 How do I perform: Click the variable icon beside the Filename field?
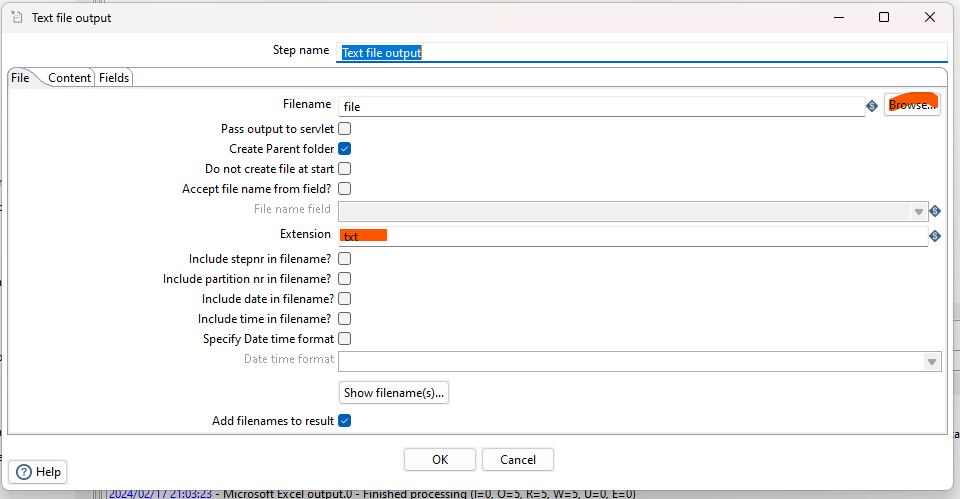click(x=871, y=105)
